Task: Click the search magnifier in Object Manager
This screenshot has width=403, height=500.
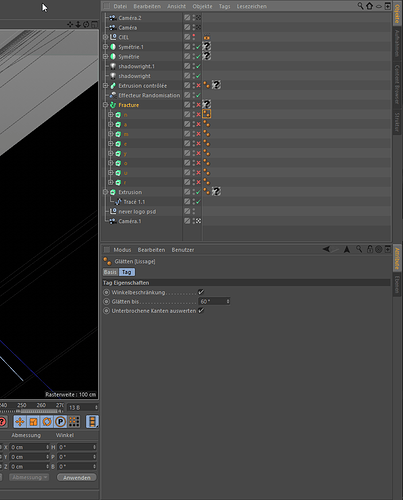Action: click(x=360, y=6)
